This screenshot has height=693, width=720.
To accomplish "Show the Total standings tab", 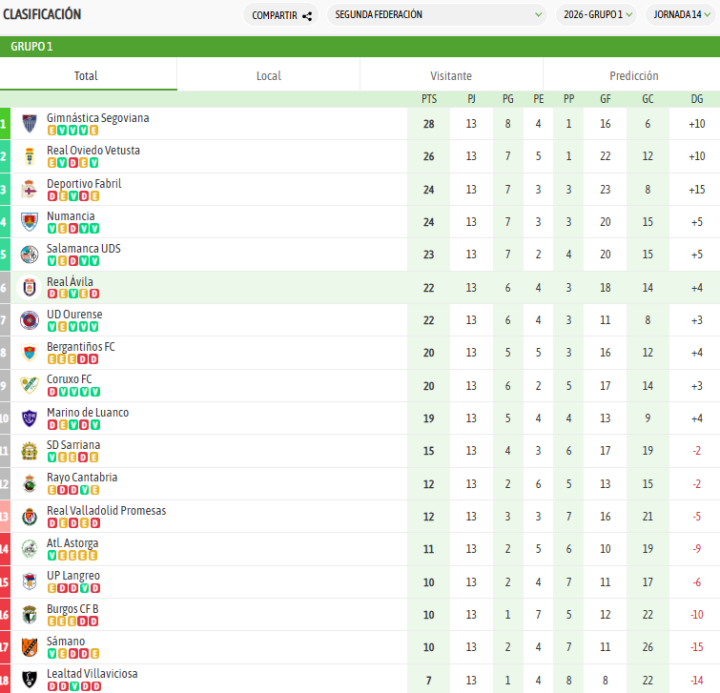I will tap(86, 76).
